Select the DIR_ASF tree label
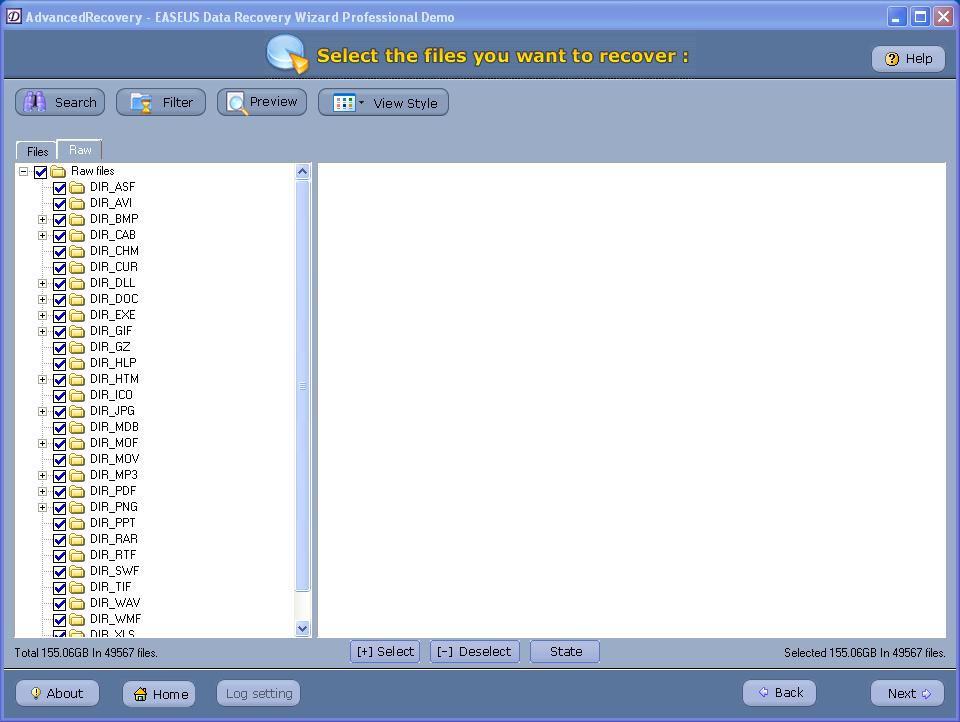Viewport: 960px width, 722px height. (x=113, y=187)
